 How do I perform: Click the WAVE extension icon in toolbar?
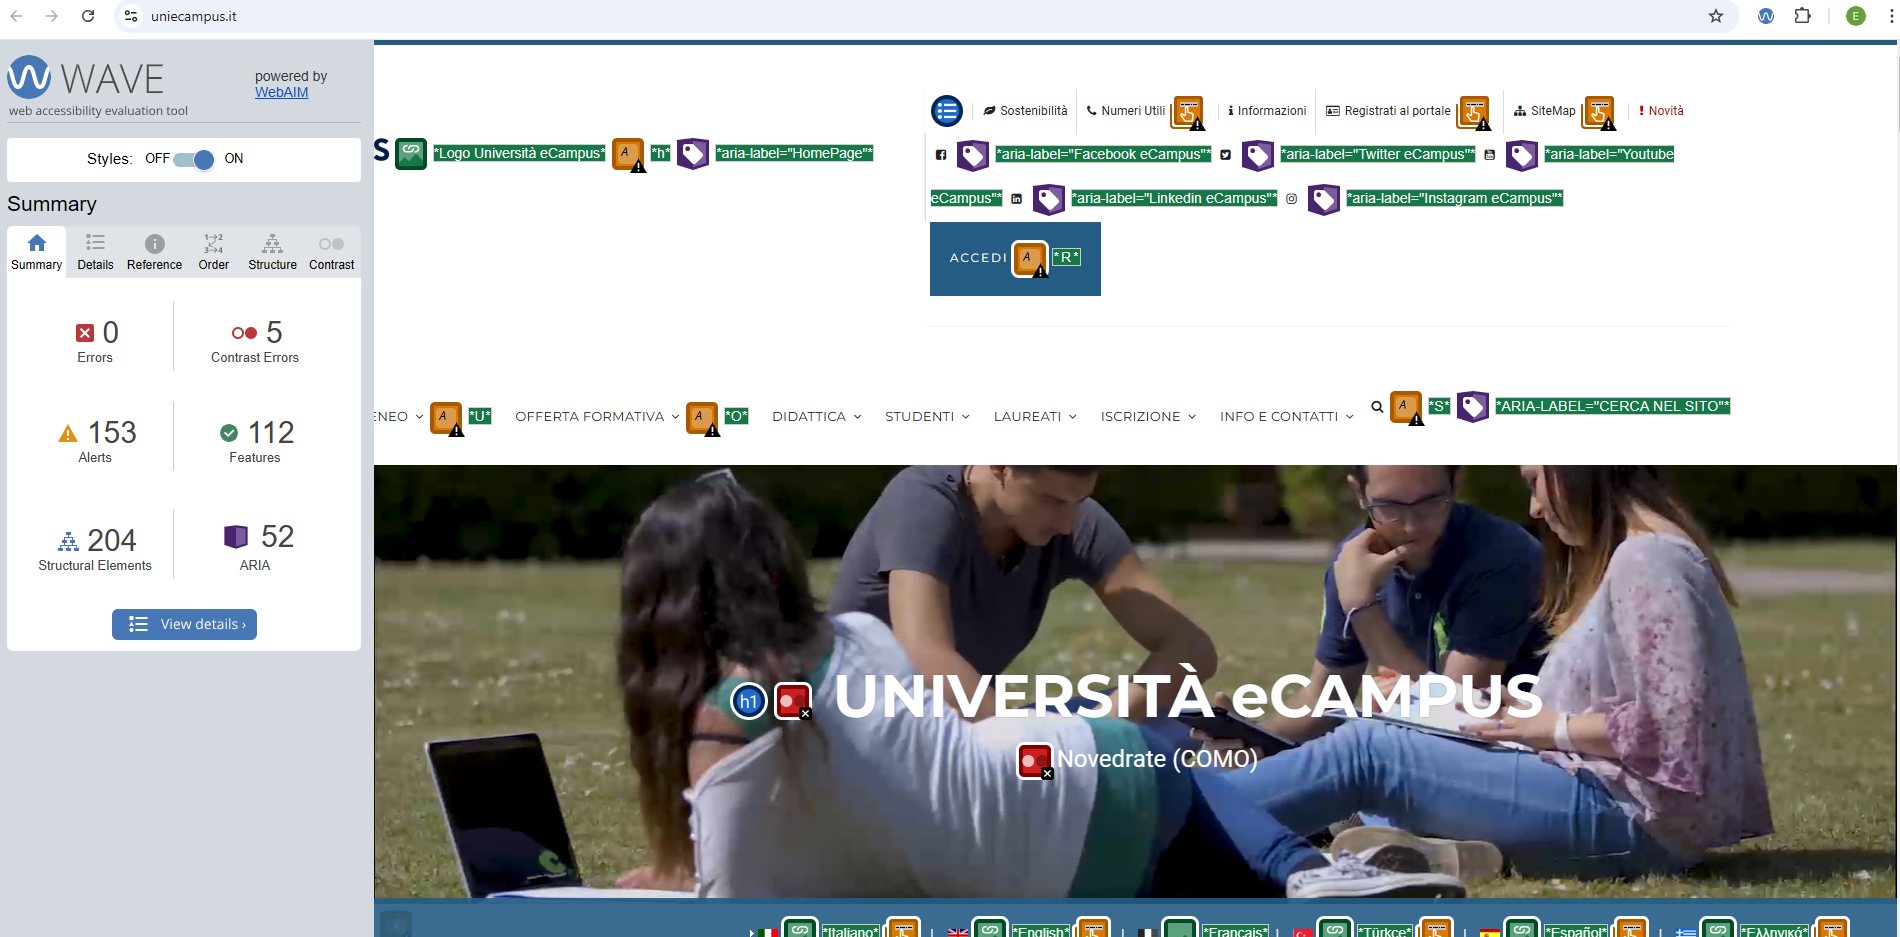pyautogui.click(x=1766, y=16)
